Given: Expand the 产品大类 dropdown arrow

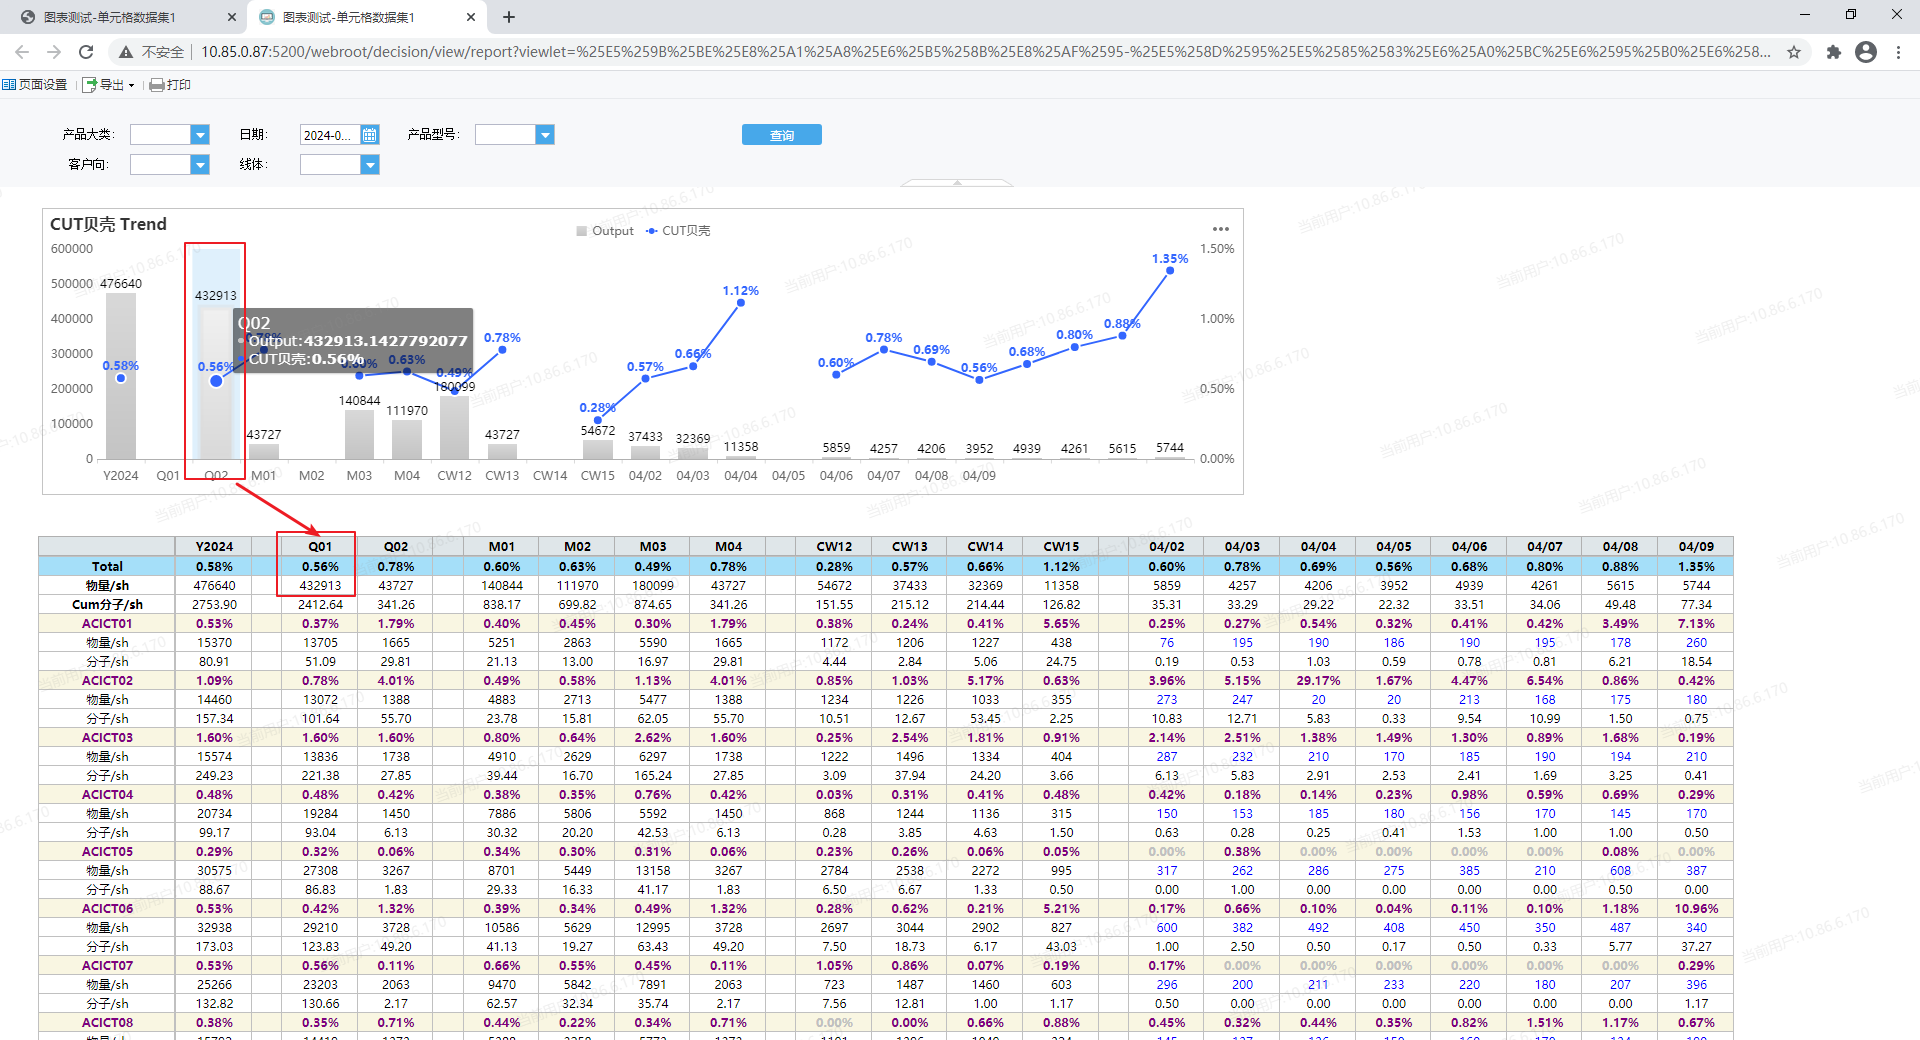Looking at the screenshot, I should coord(200,135).
